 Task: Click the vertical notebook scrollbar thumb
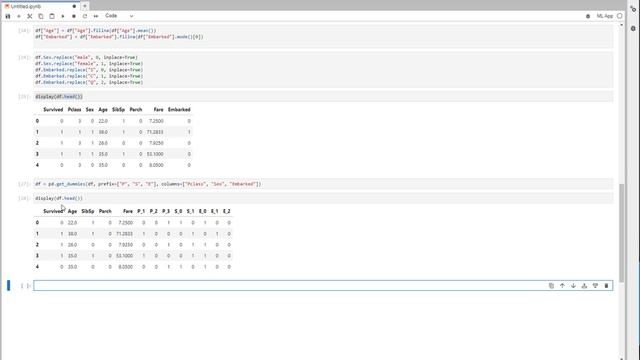click(x=622, y=233)
